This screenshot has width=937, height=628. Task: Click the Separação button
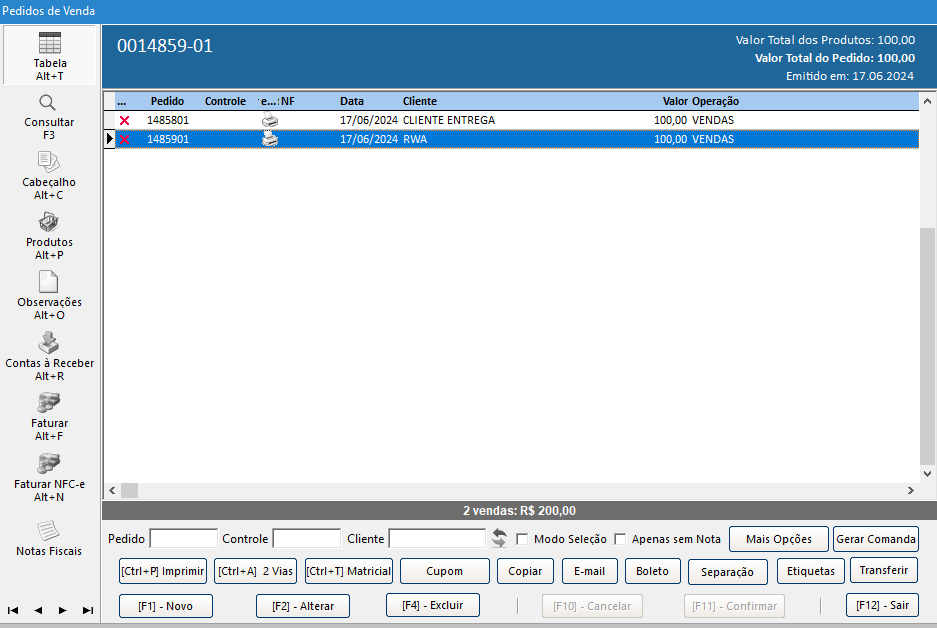tap(727, 572)
